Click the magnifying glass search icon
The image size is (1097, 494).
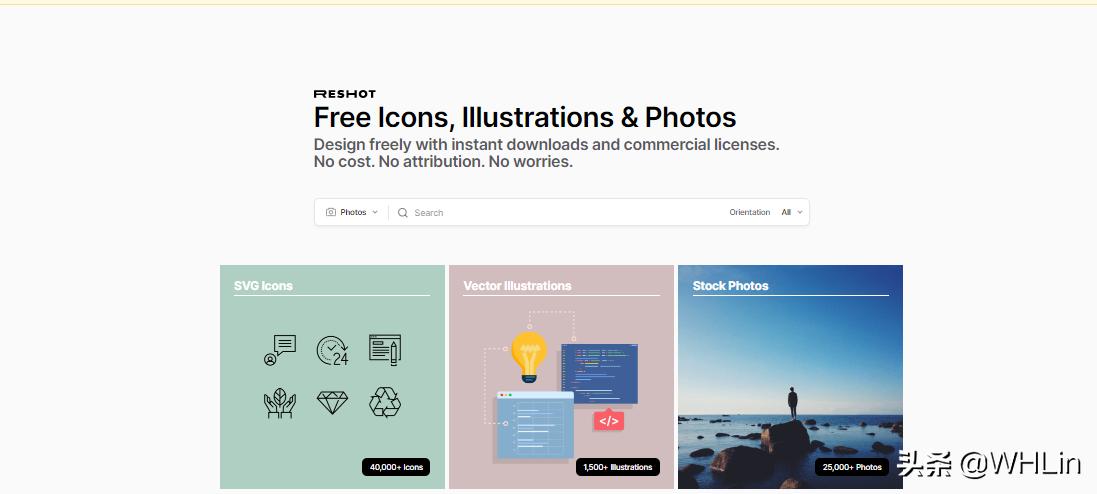point(403,213)
